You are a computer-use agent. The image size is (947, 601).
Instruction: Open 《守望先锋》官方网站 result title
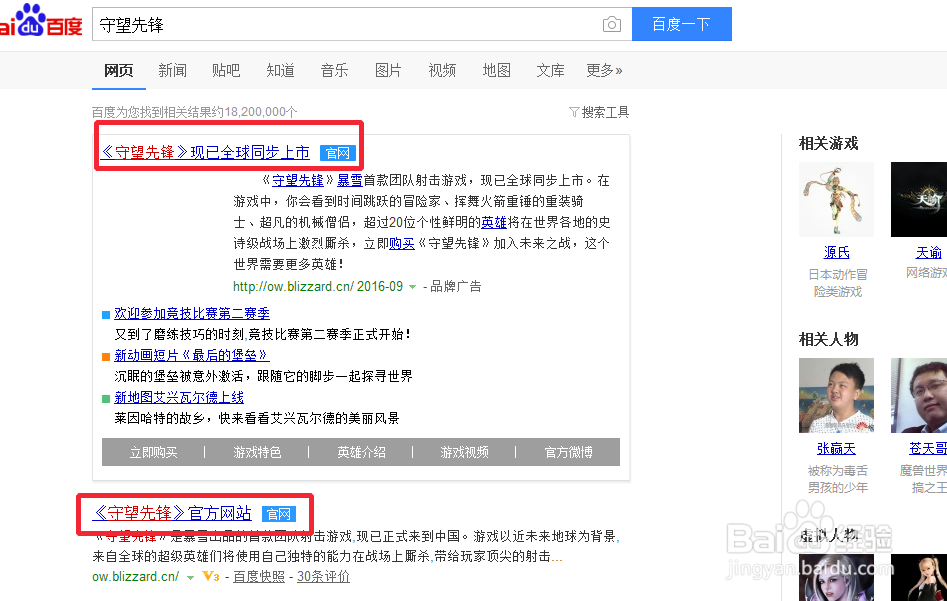172,513
